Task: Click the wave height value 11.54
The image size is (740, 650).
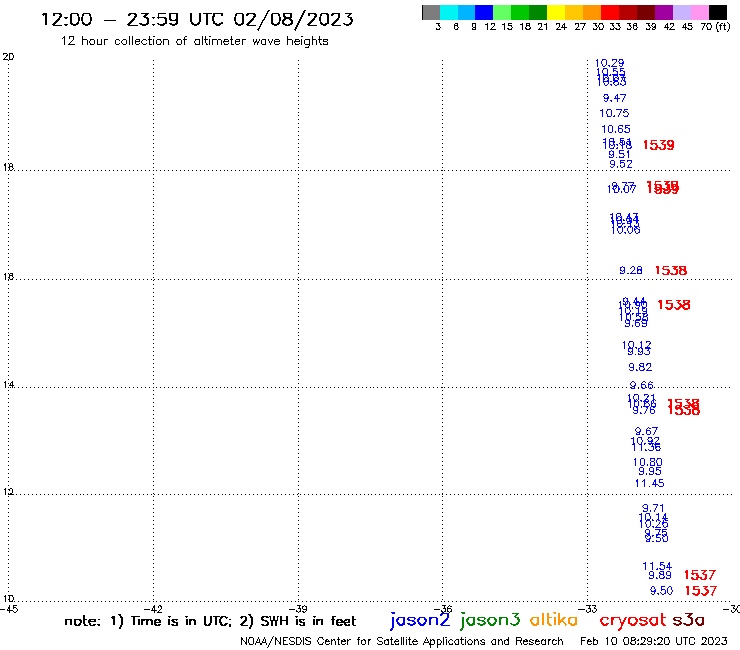Action: coord(657,566)
